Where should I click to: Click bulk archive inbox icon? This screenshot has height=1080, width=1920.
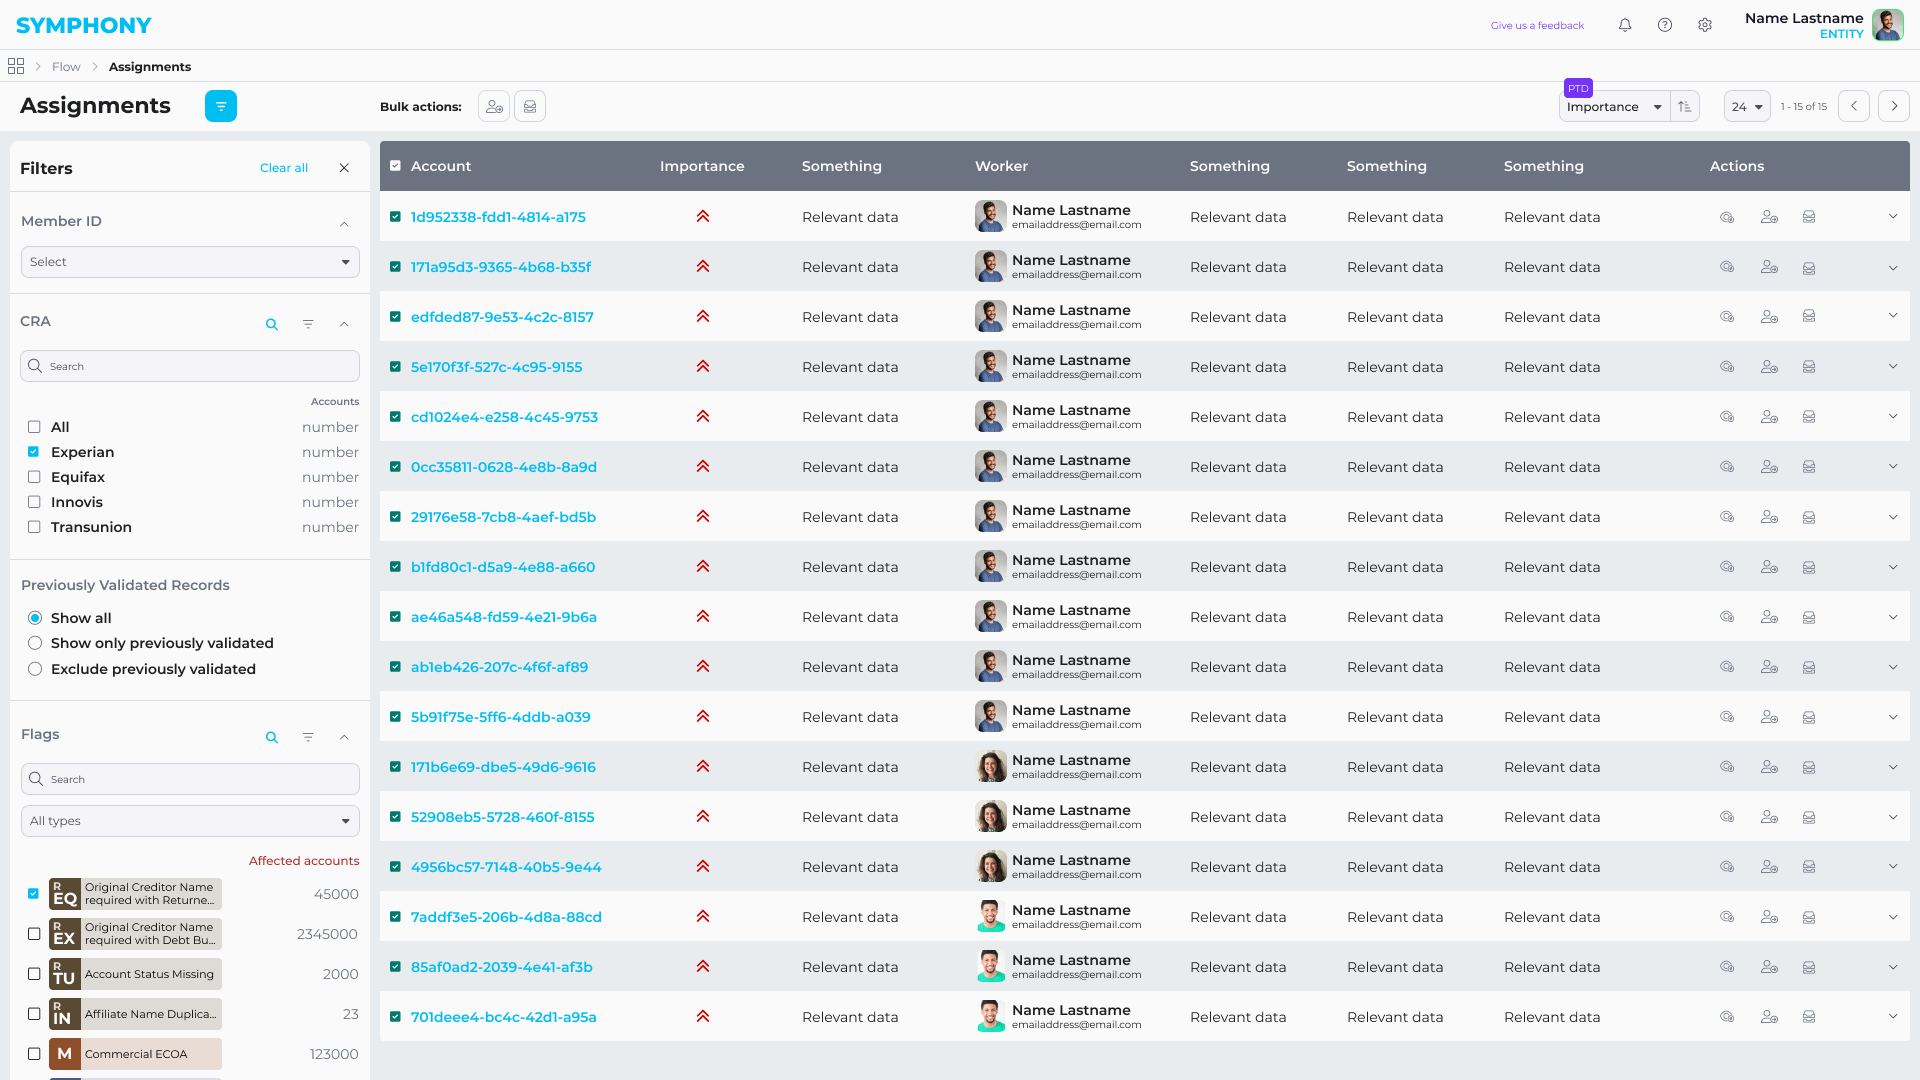point(530,107)
